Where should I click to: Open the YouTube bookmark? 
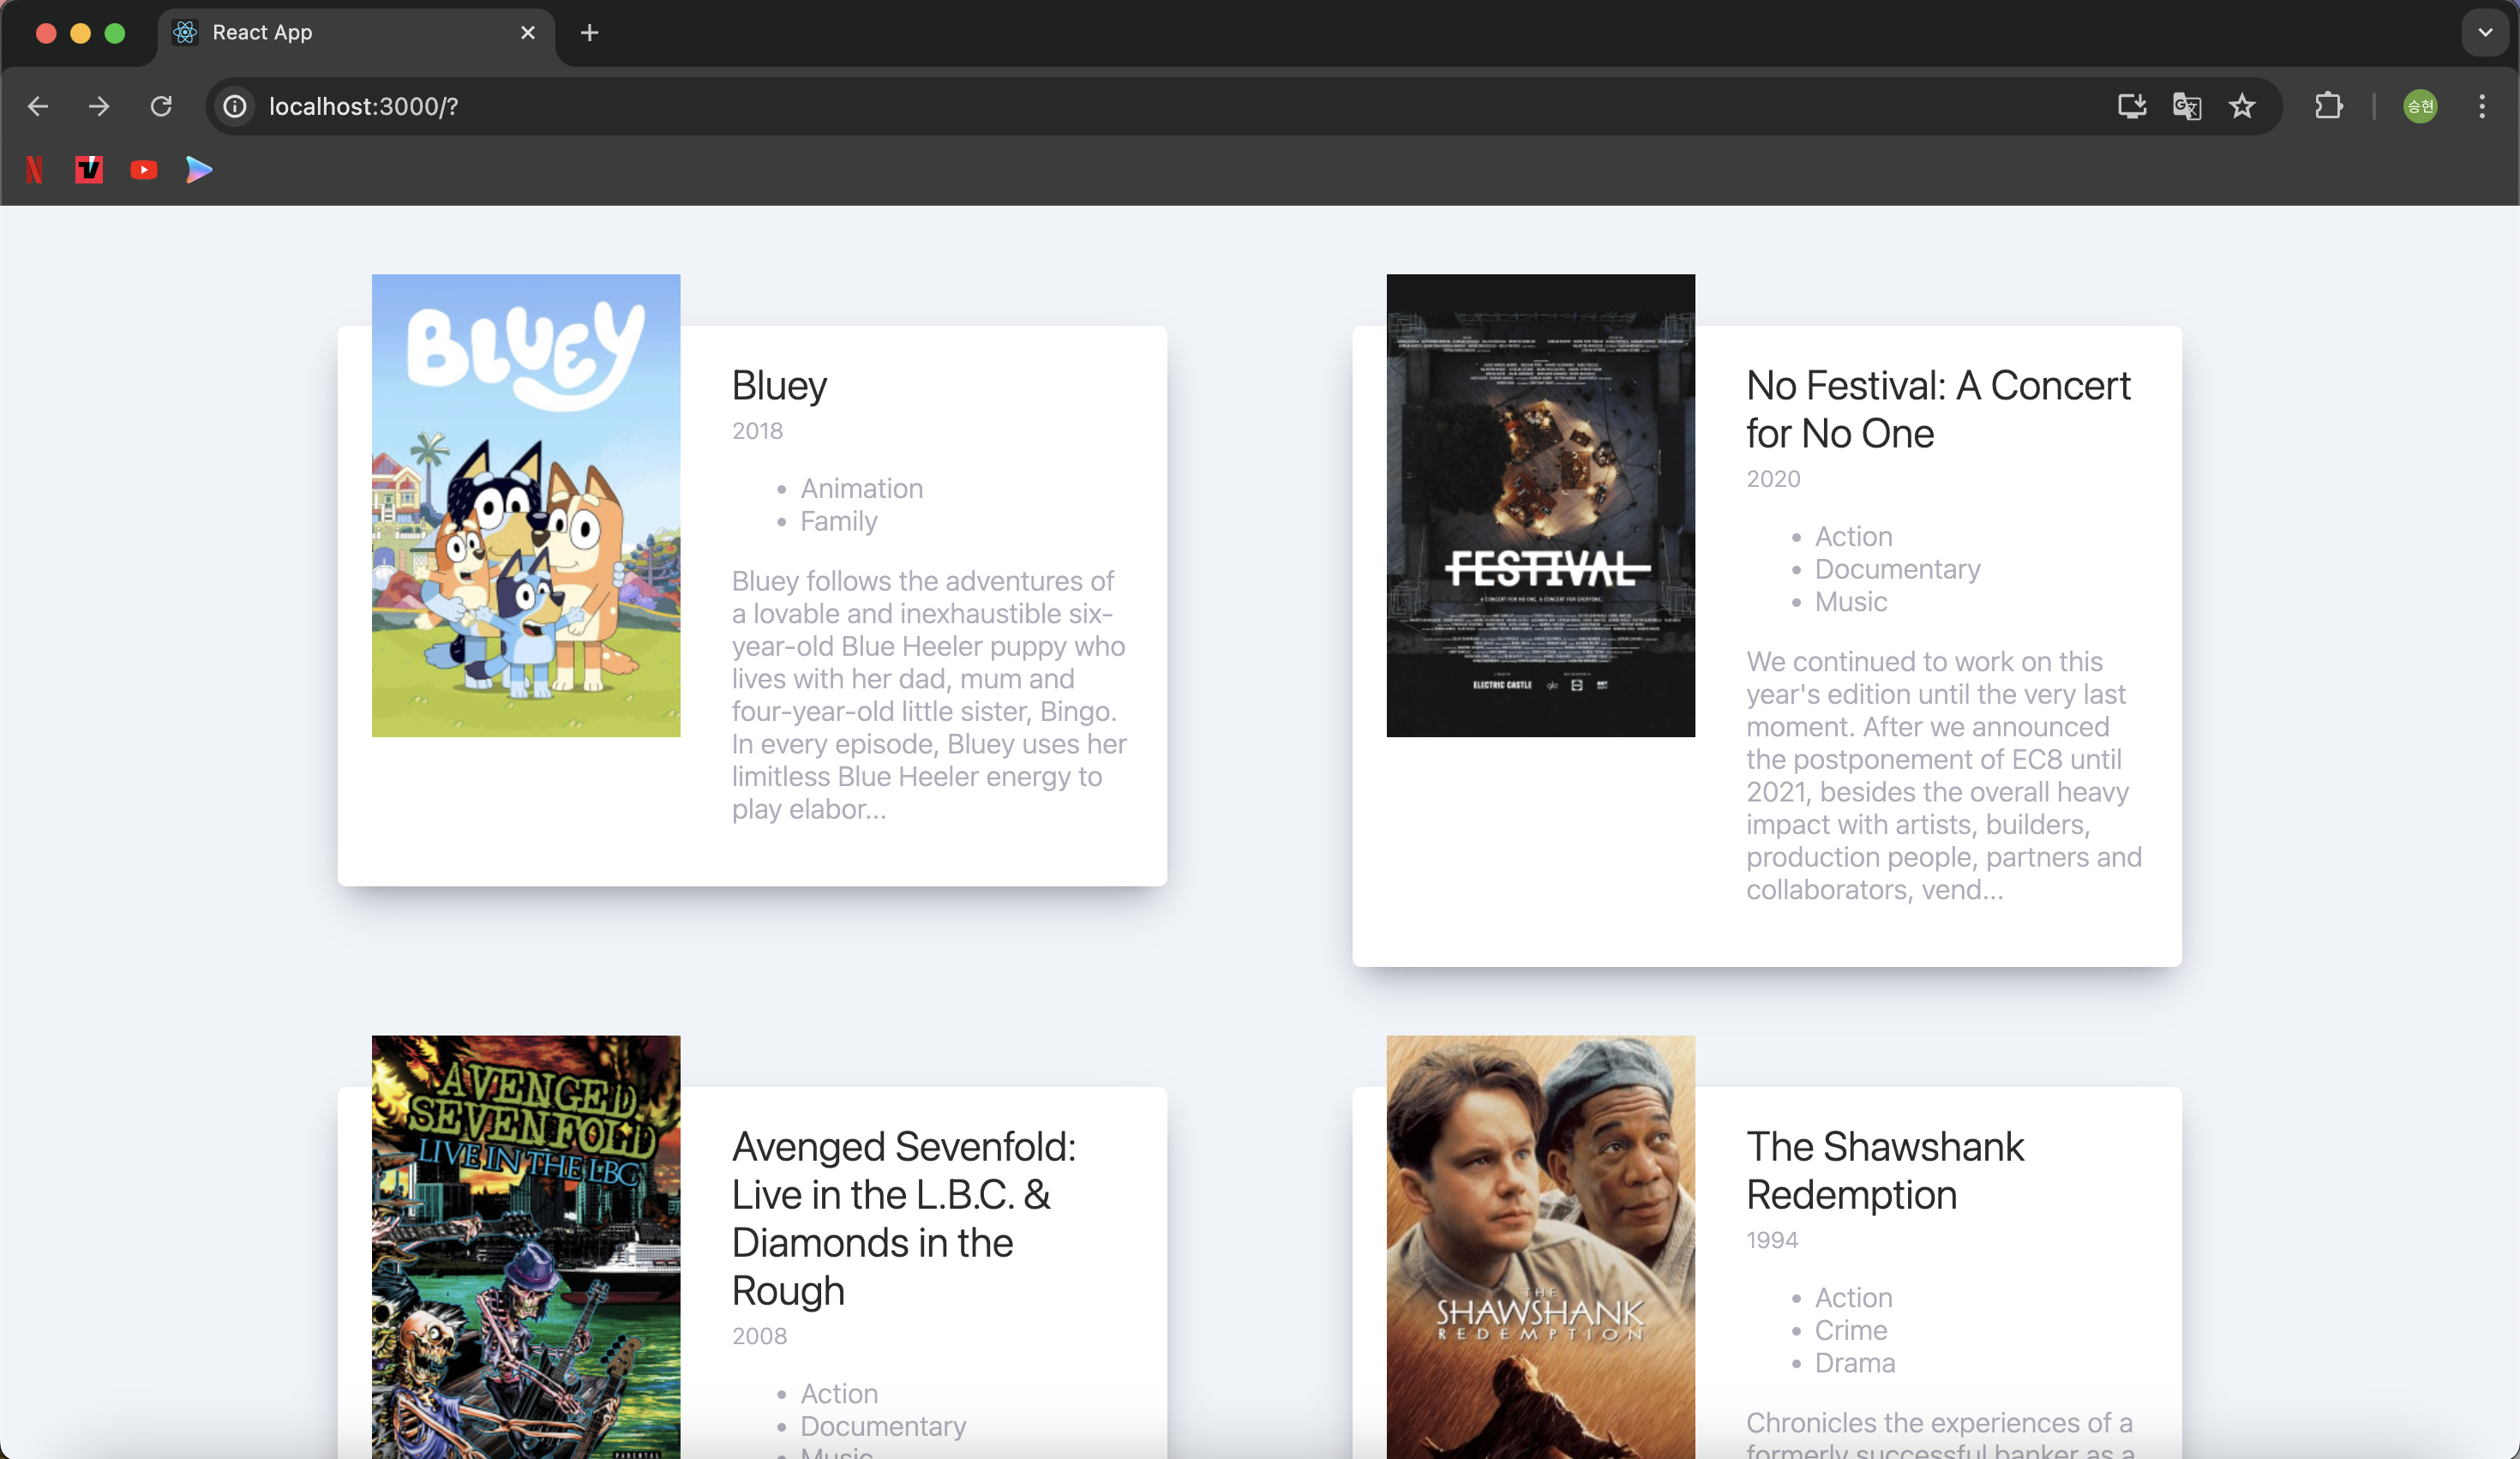144,170
